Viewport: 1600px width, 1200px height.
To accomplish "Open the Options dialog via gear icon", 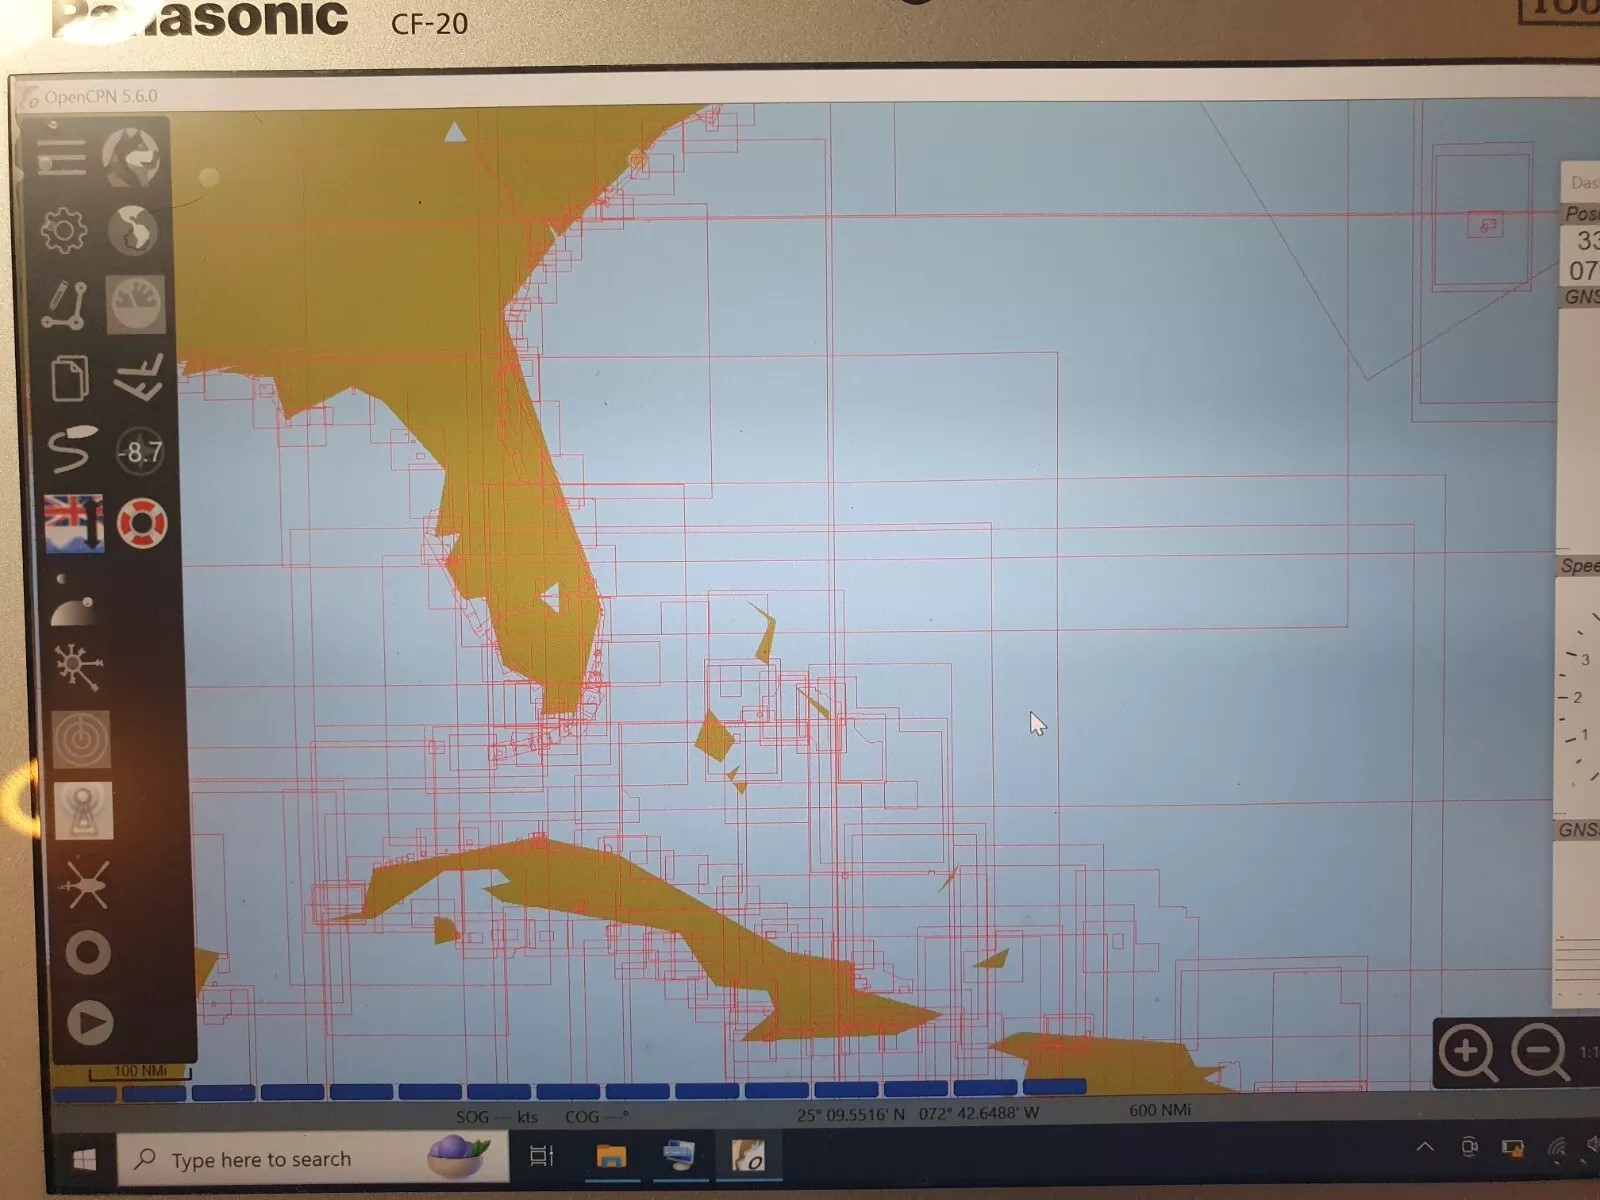I will 63,230.
